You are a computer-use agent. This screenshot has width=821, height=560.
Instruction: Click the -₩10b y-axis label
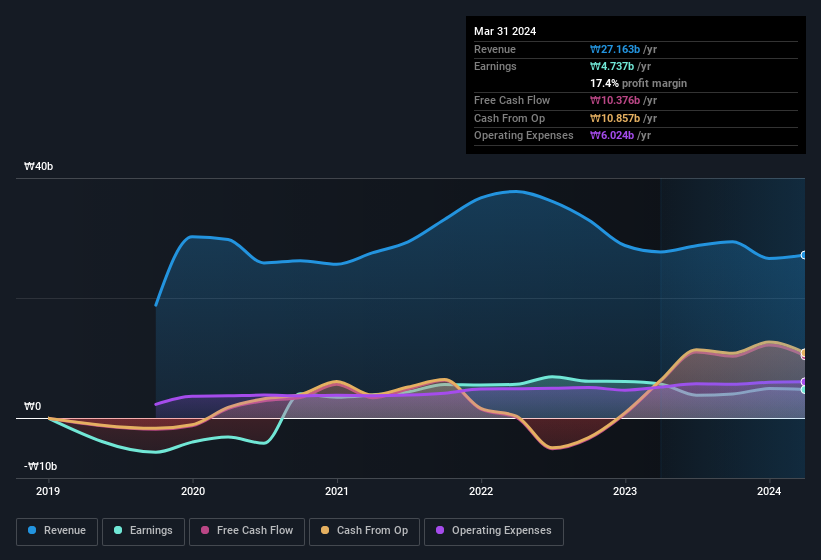40,466
